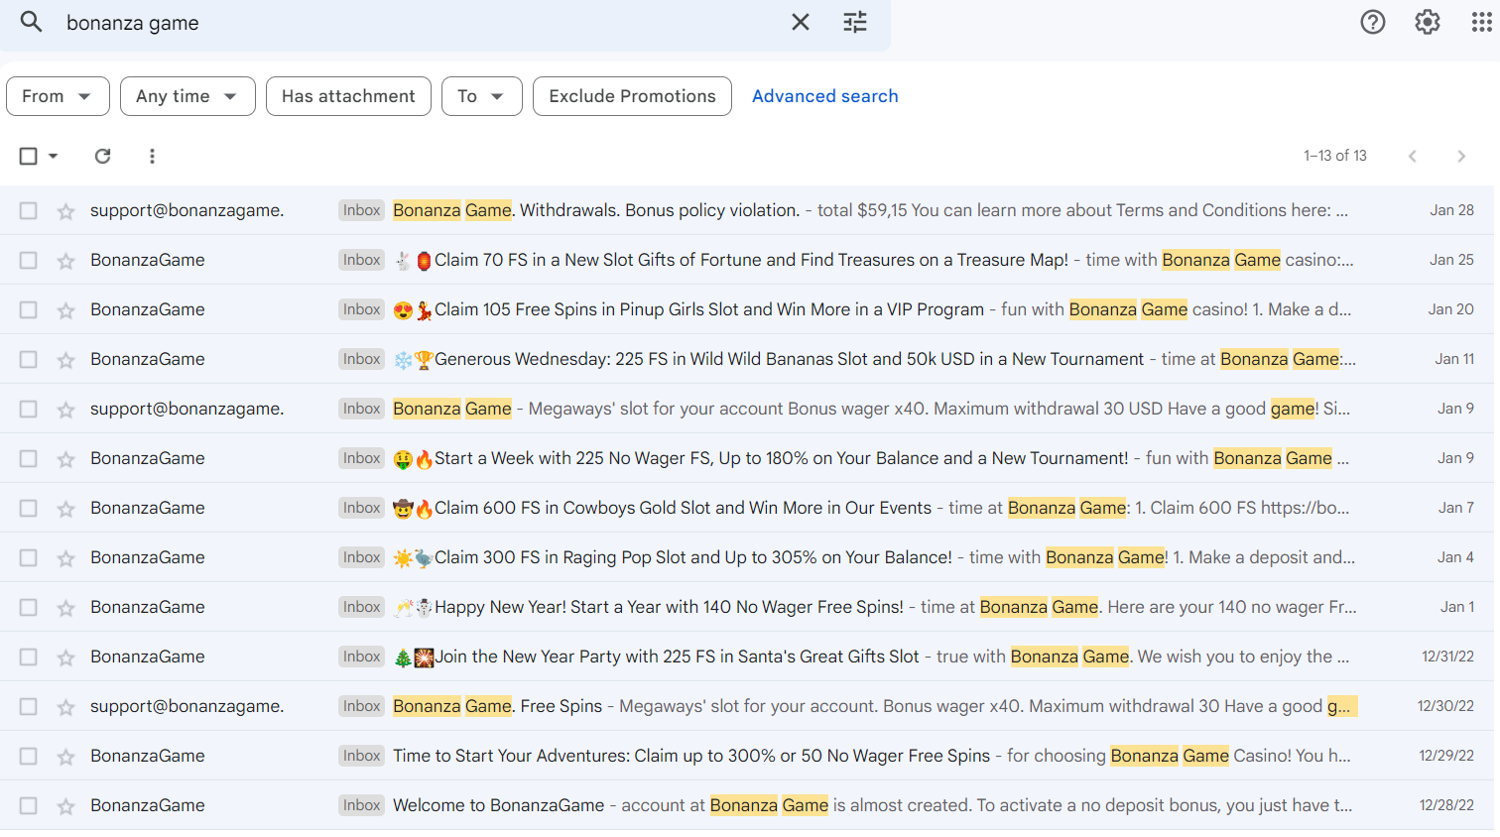Screen dimensions: 1500x837
Task: Star the Jan 28 Withdrawals email
Action: 66,211
